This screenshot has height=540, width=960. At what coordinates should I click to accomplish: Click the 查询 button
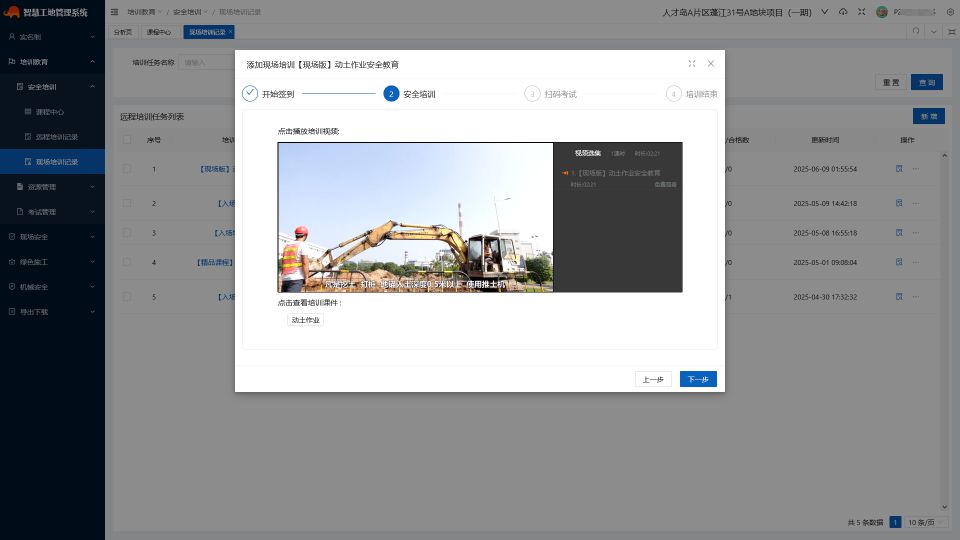(927, 82)
